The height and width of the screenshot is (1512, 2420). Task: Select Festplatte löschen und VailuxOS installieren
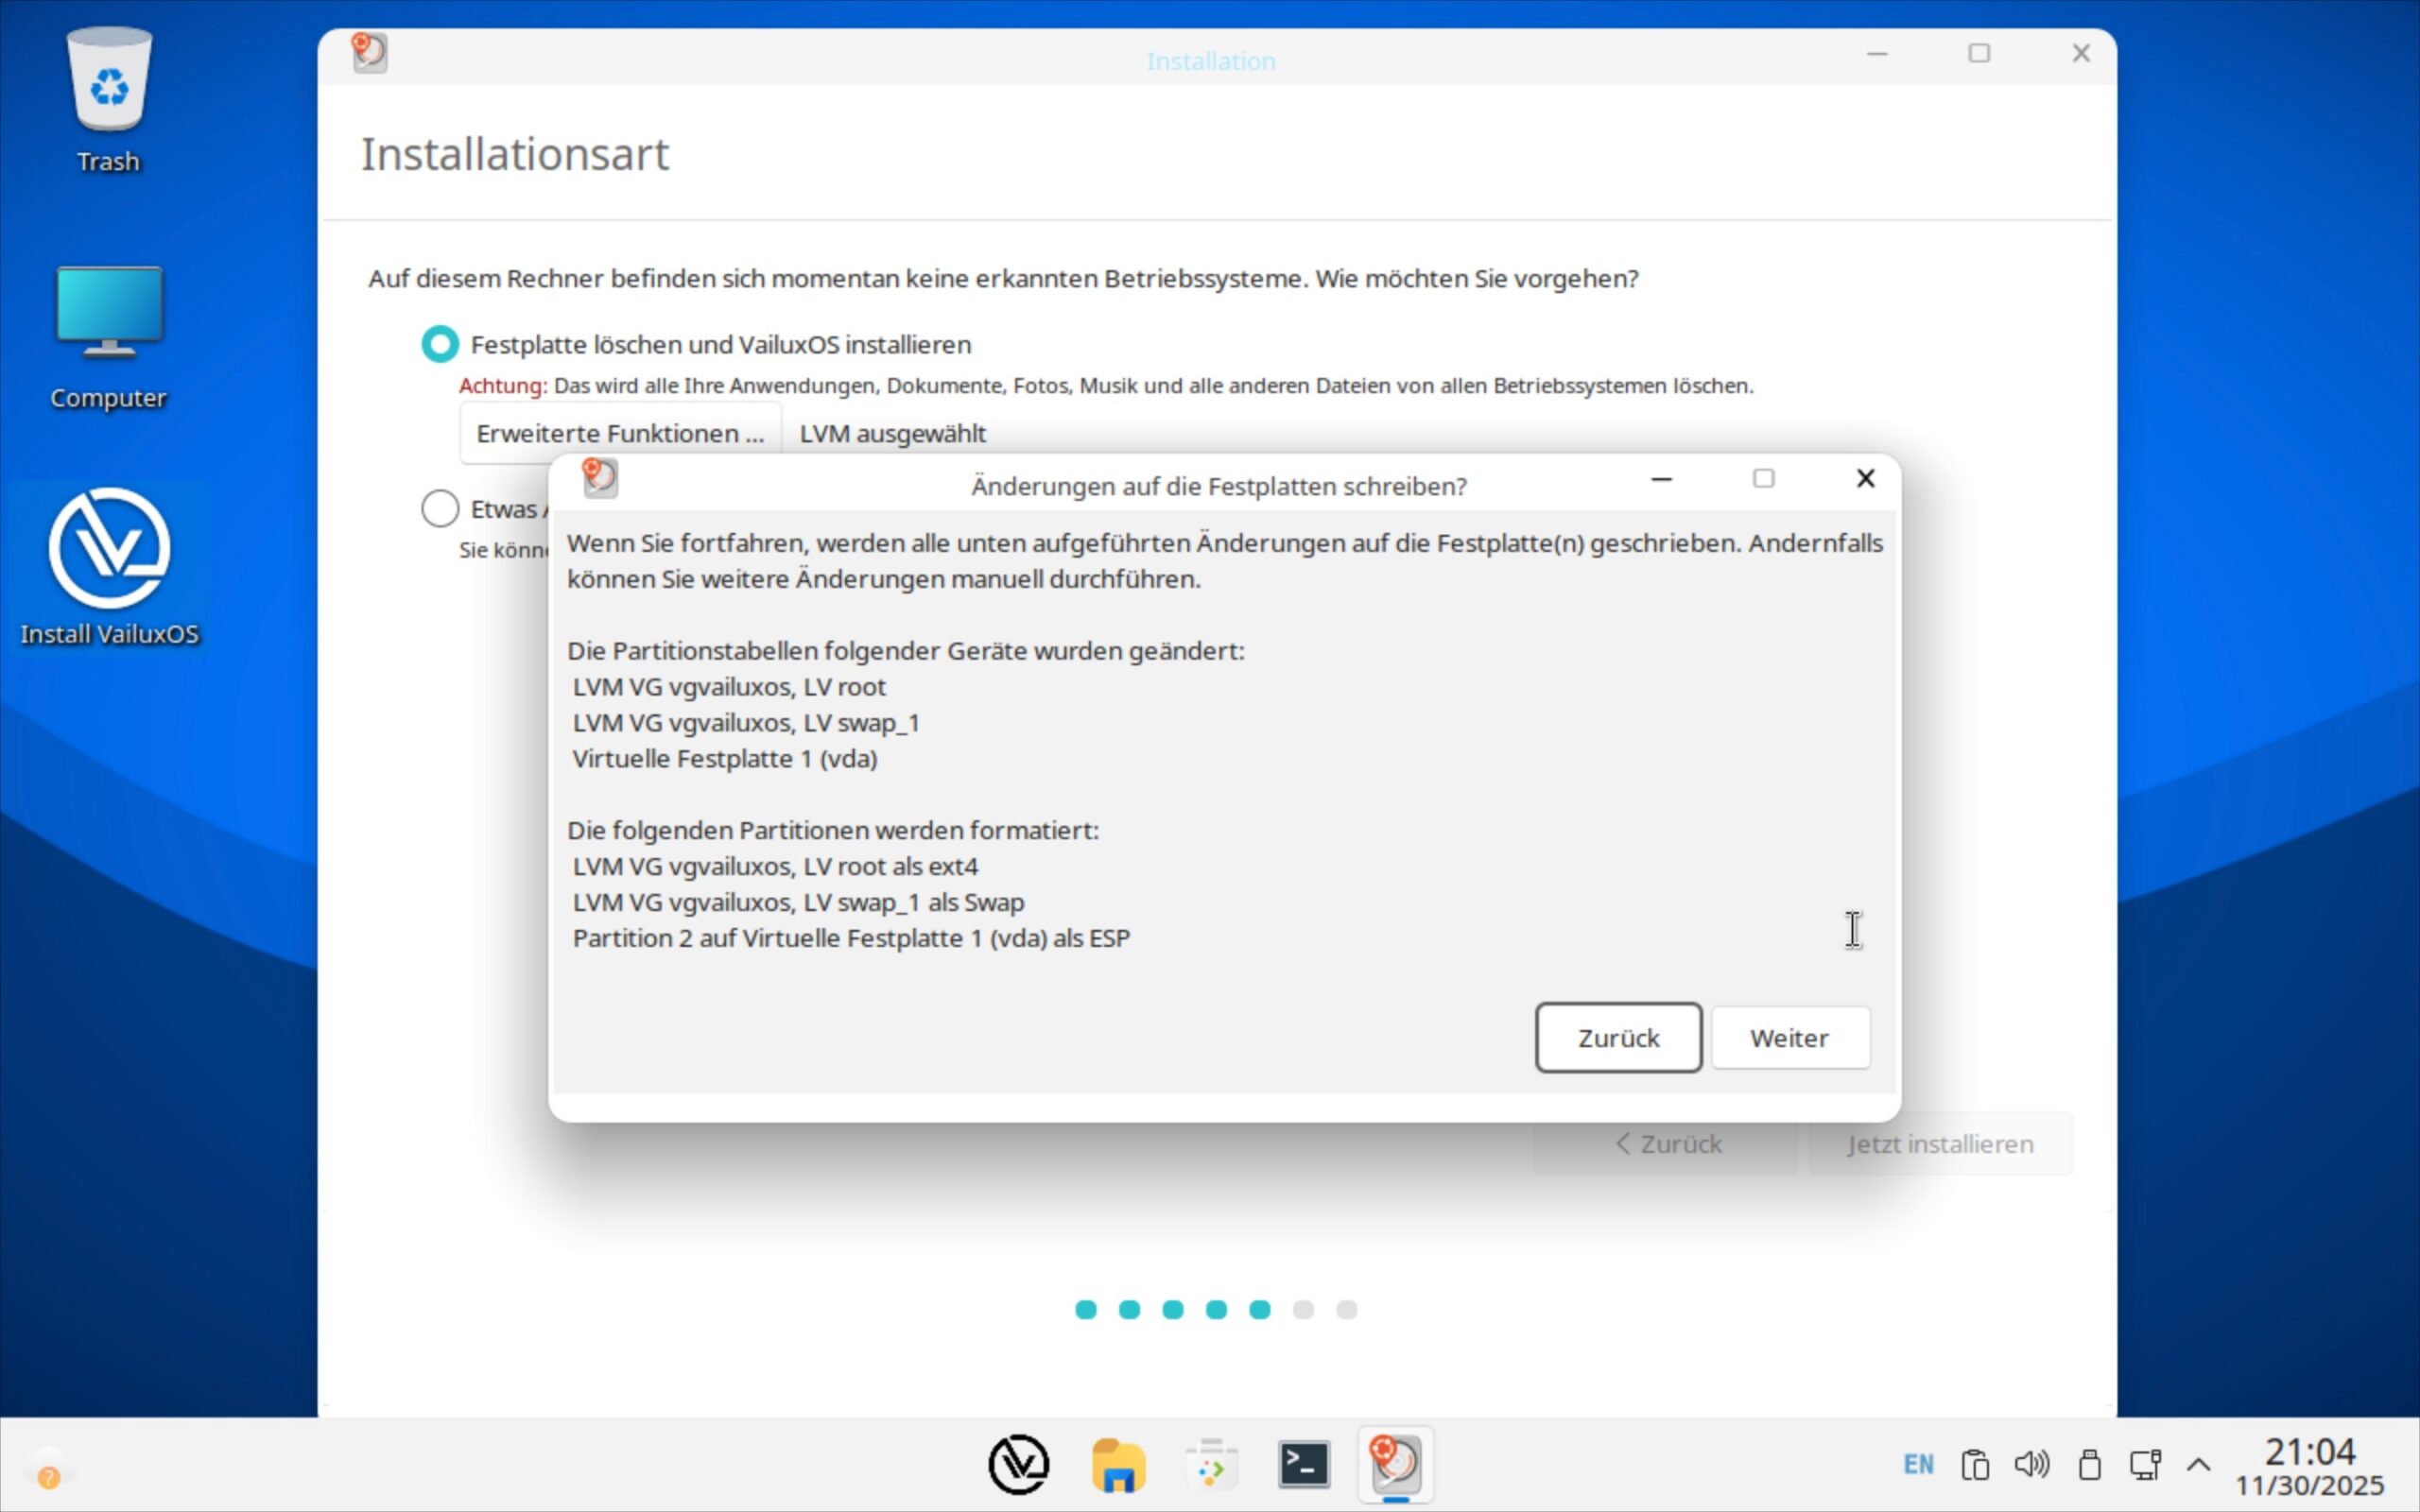(440, 344)
